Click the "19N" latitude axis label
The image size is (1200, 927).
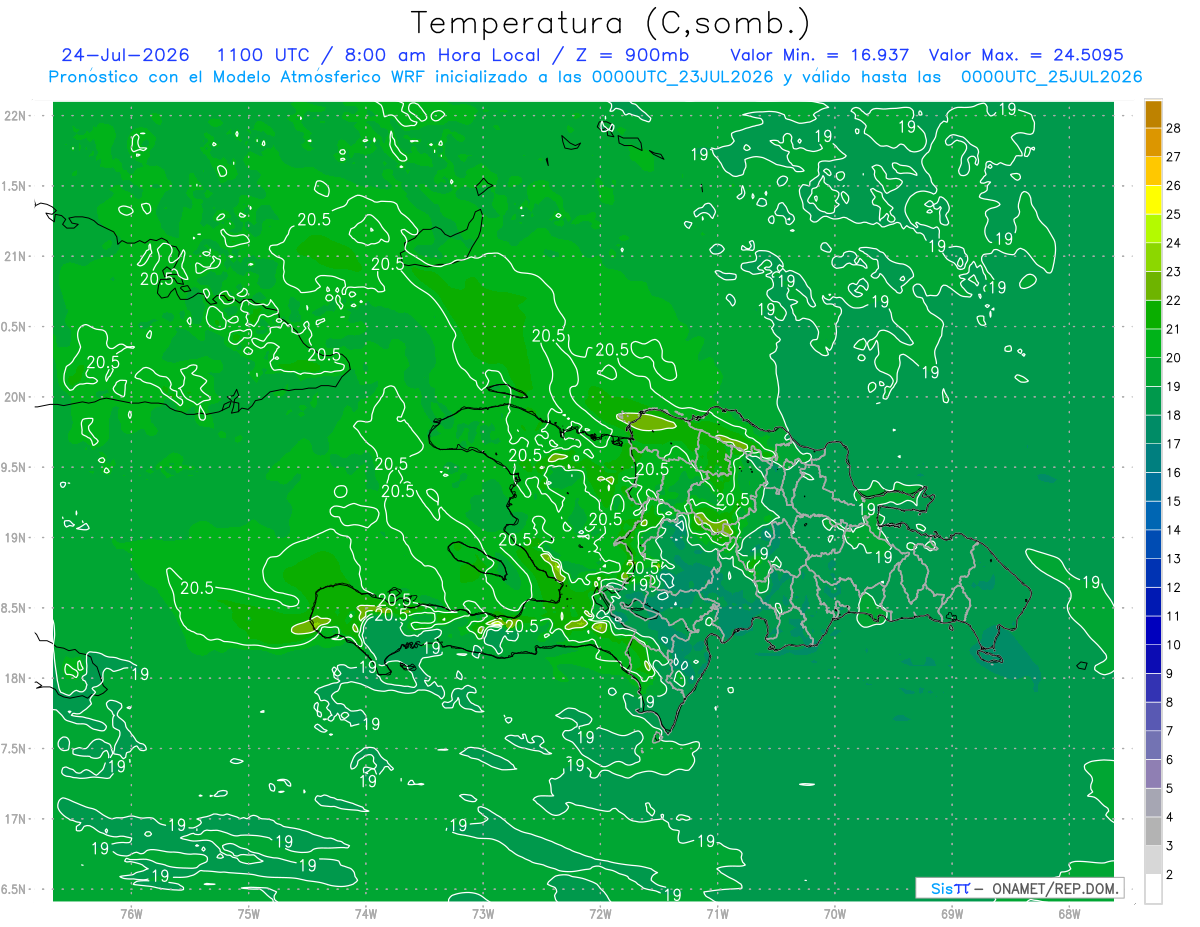tap(15, 538)
